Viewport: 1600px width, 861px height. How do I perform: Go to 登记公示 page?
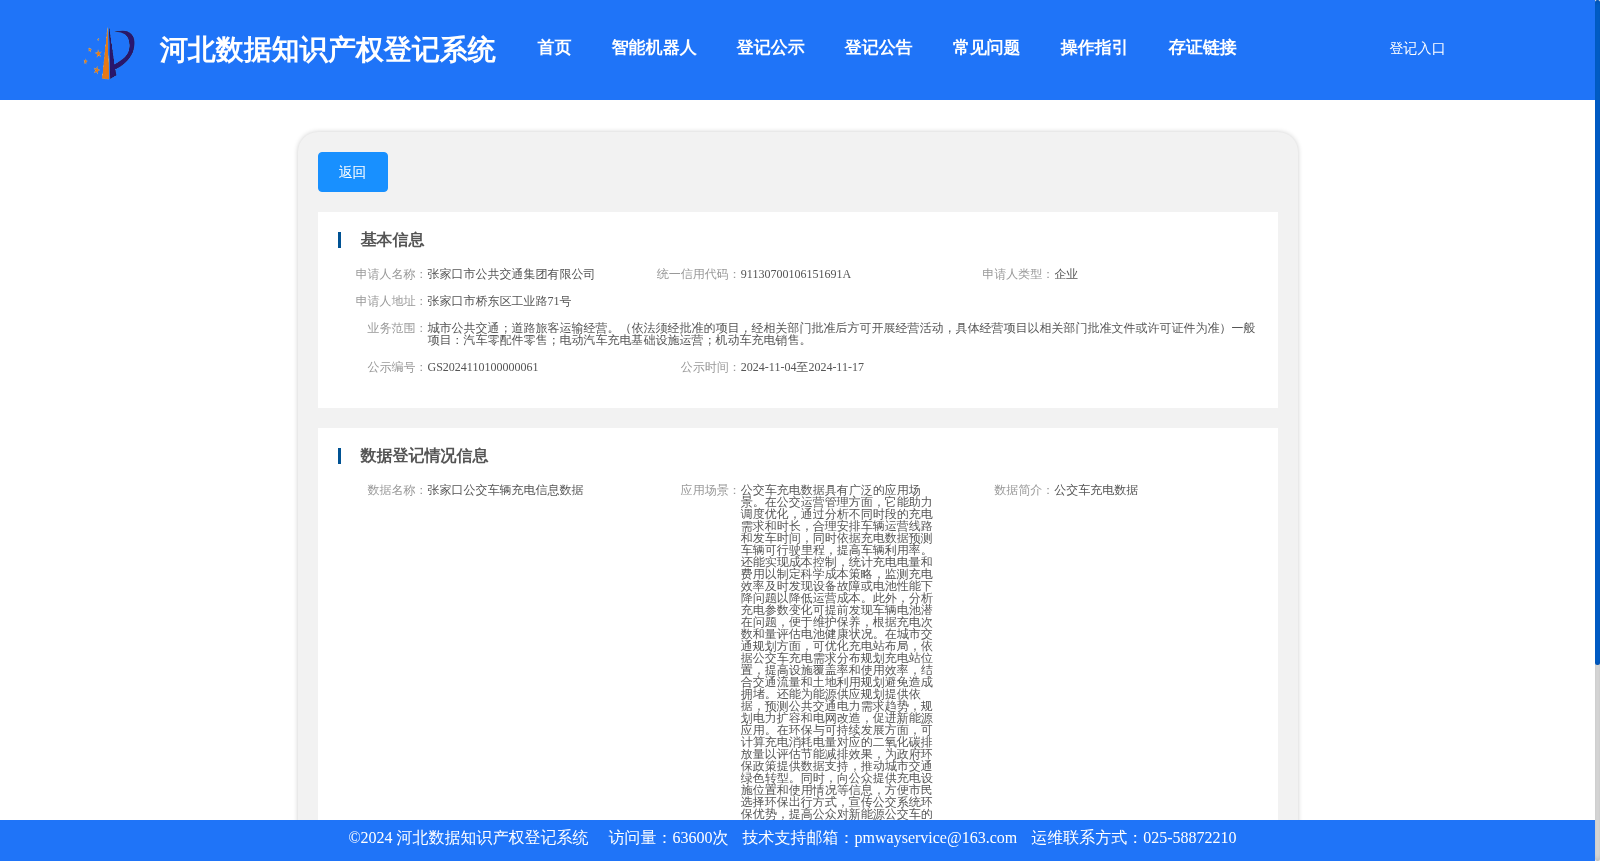click(770, 48)
